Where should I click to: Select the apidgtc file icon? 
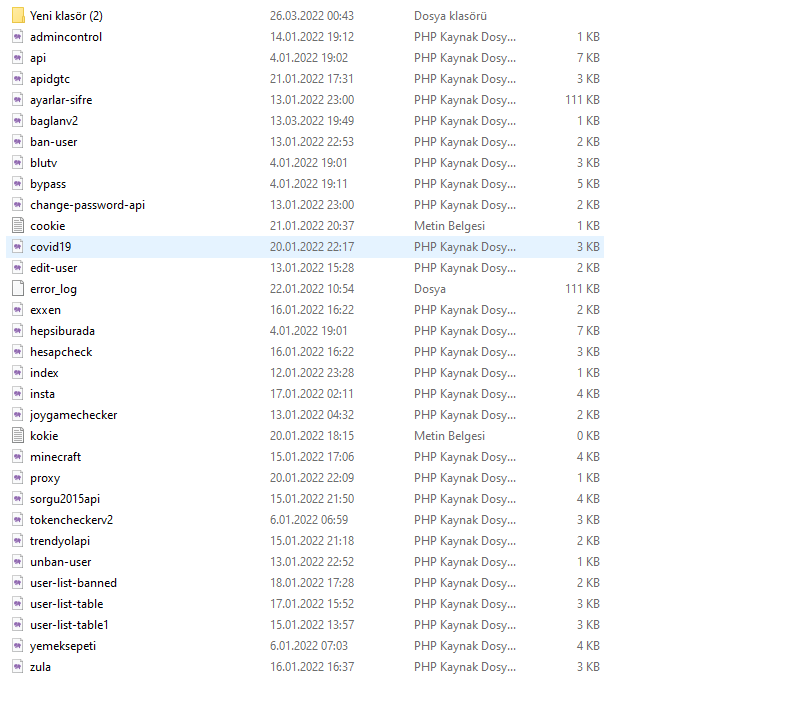click(18, 79)
